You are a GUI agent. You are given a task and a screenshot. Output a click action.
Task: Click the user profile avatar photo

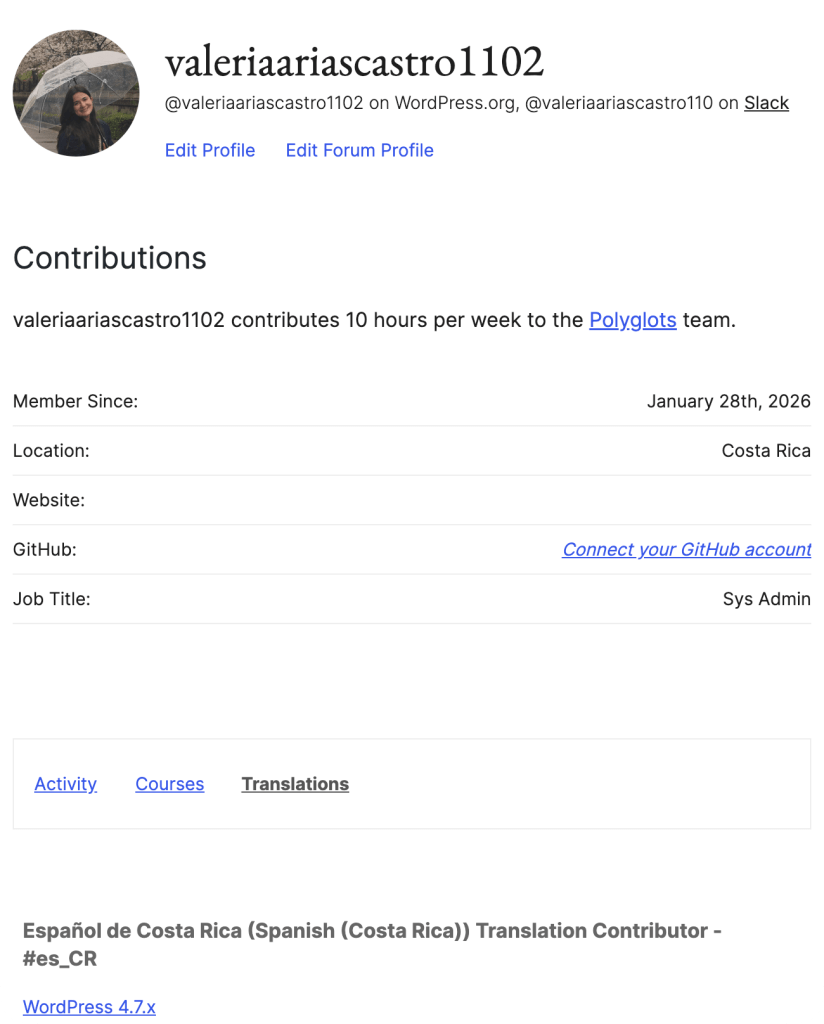[x=76, y=93]
